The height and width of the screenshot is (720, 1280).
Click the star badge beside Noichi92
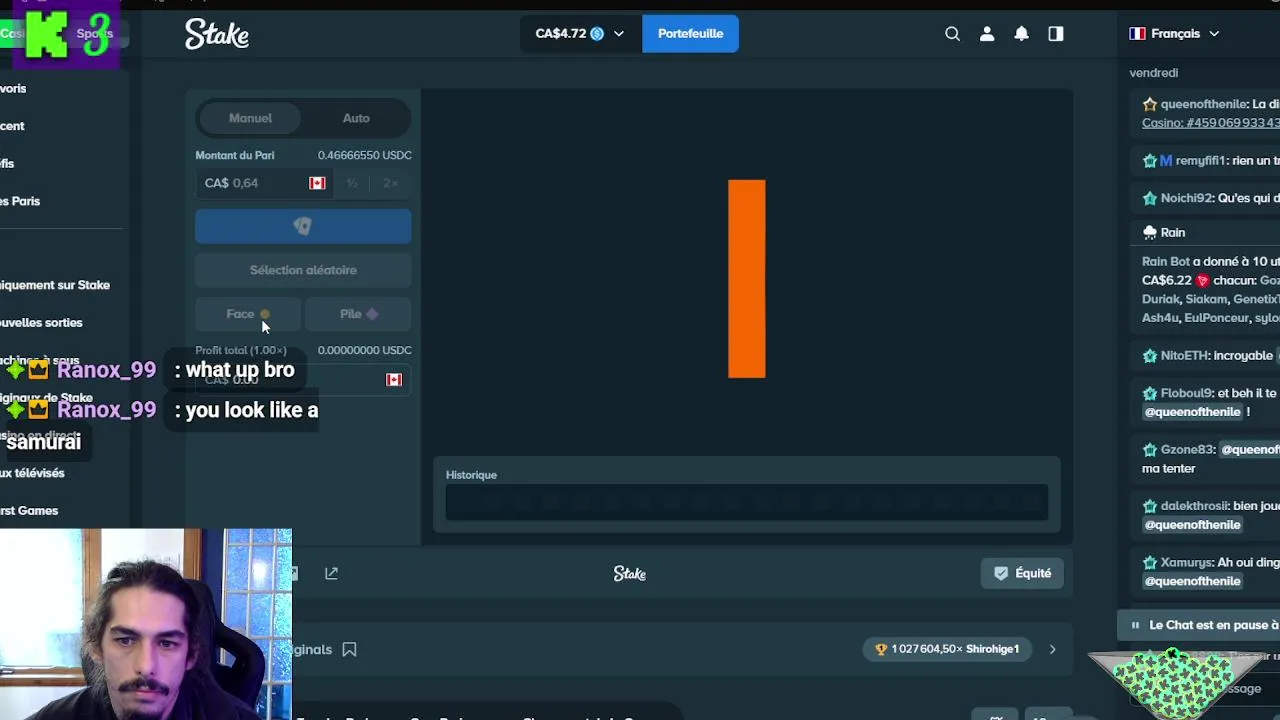point(1150,198)
